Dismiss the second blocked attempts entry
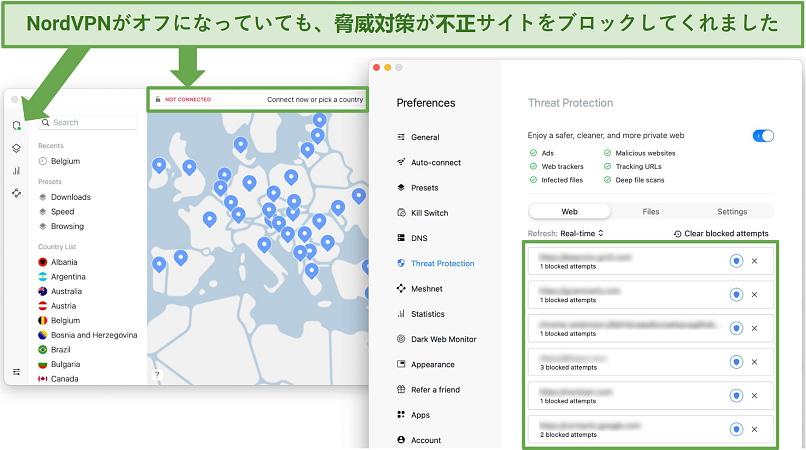The height and width of the screenshot is (450, 806). [754, 295]
